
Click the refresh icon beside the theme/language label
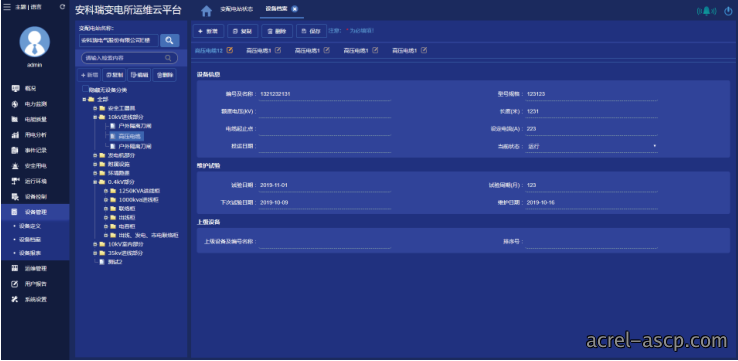[63, 7]
